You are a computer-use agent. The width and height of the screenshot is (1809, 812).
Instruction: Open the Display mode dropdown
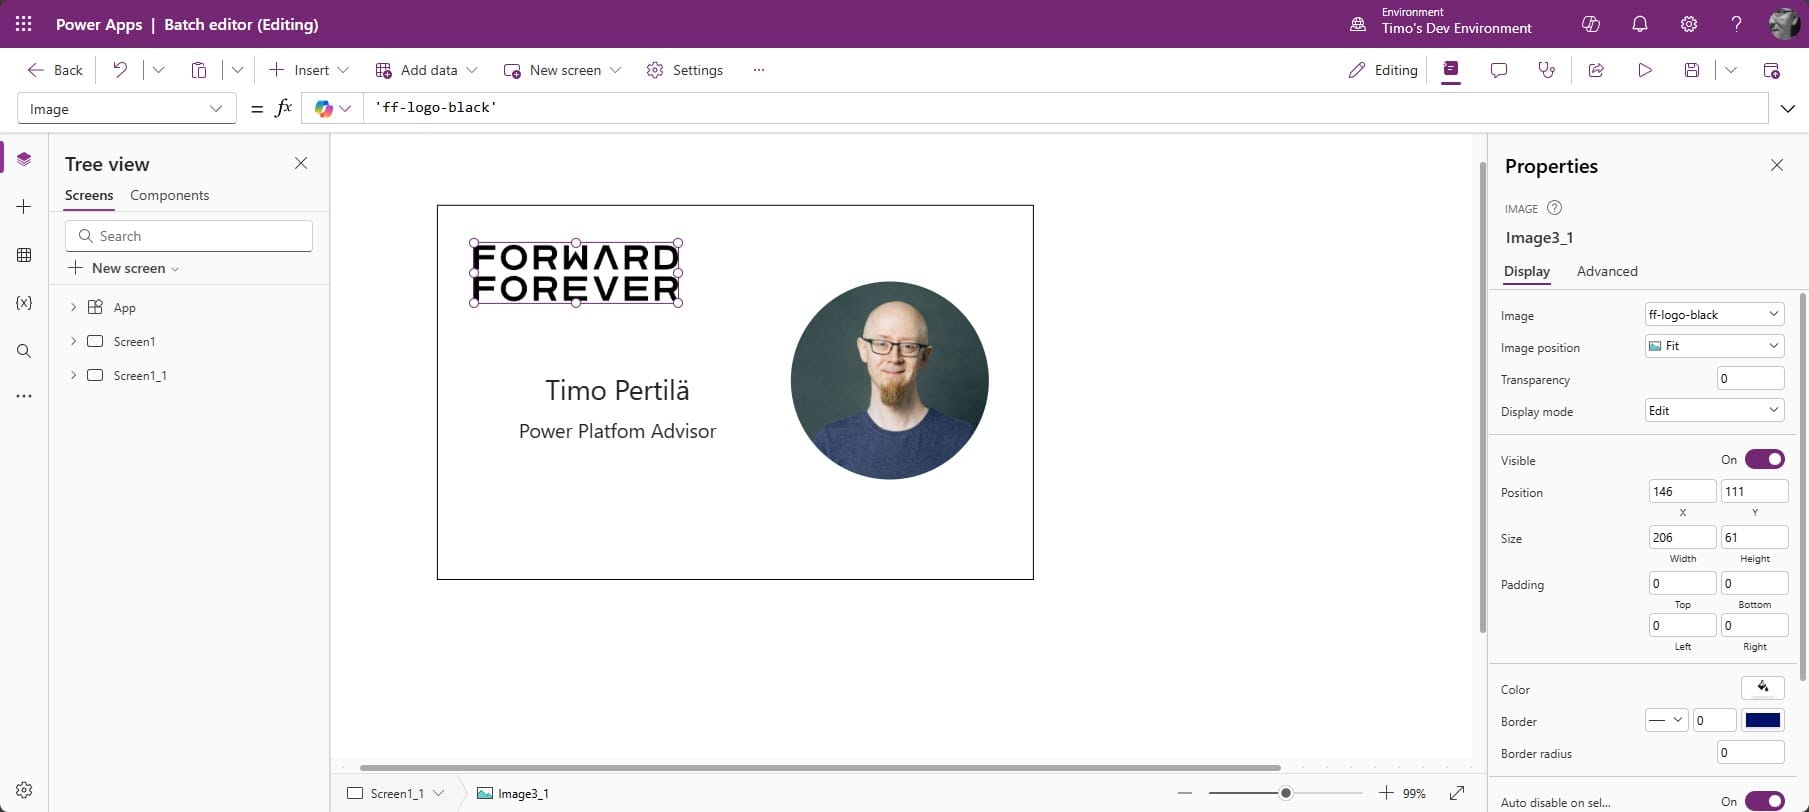click(1714, 411)
